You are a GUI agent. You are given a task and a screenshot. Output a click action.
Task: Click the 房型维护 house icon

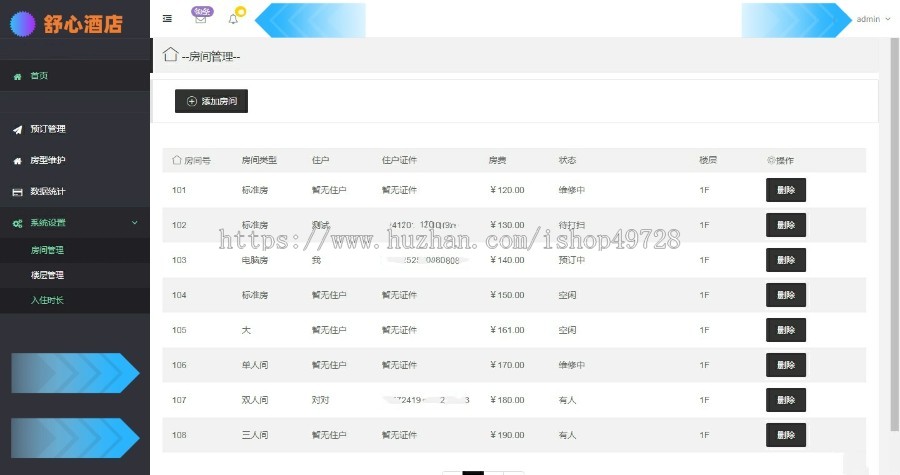pyautogui.click(x=17, y=161)
